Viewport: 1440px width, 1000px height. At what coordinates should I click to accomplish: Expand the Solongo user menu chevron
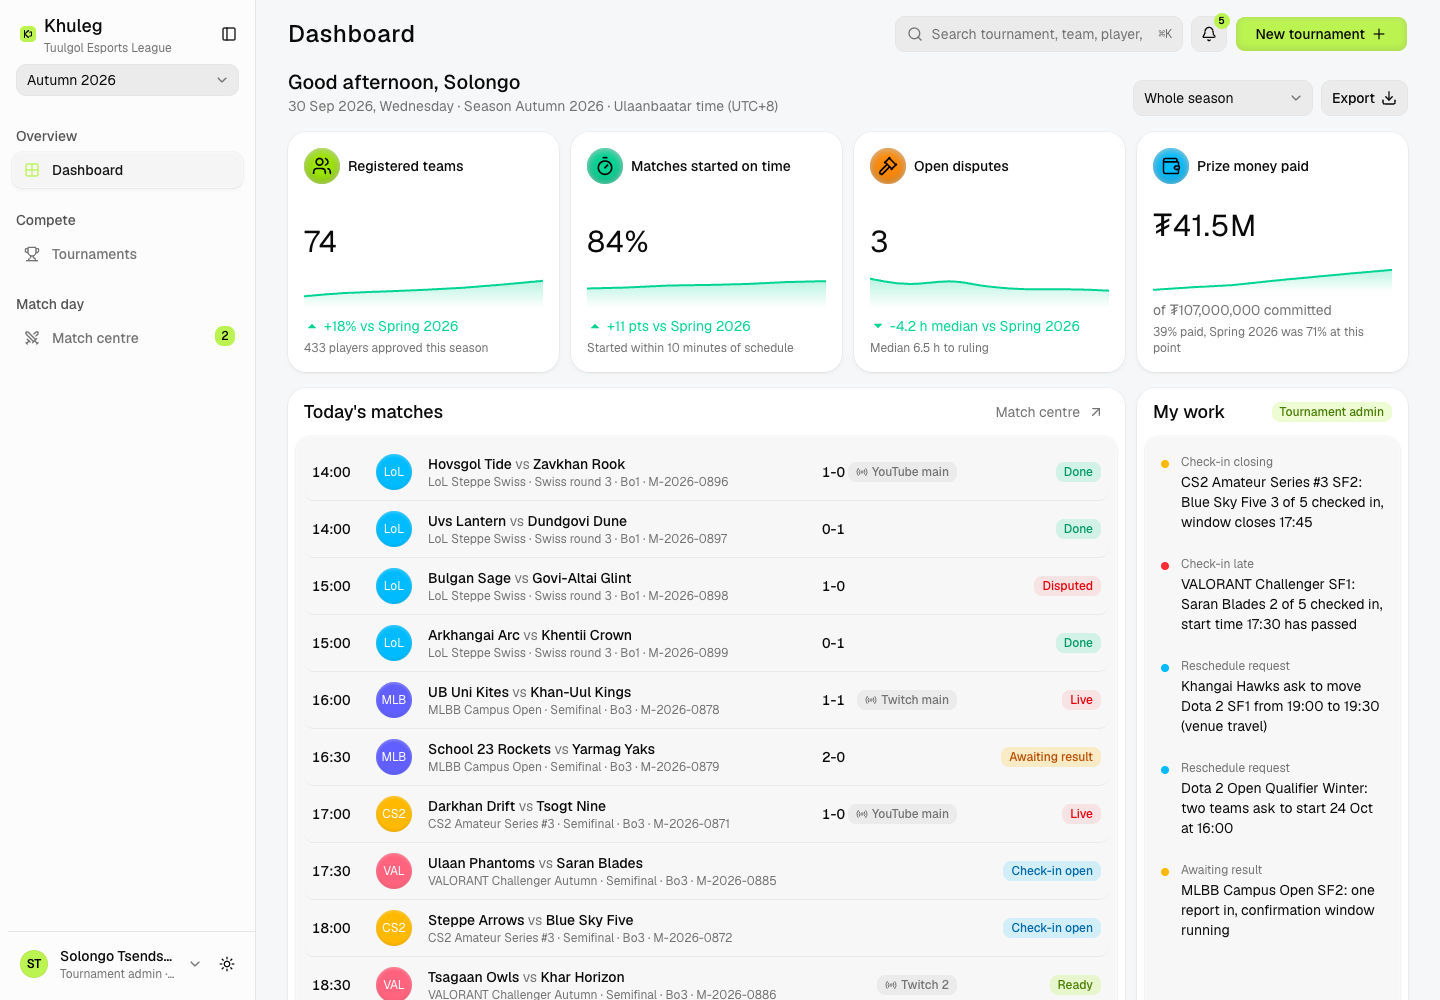(x=195, y=964)
